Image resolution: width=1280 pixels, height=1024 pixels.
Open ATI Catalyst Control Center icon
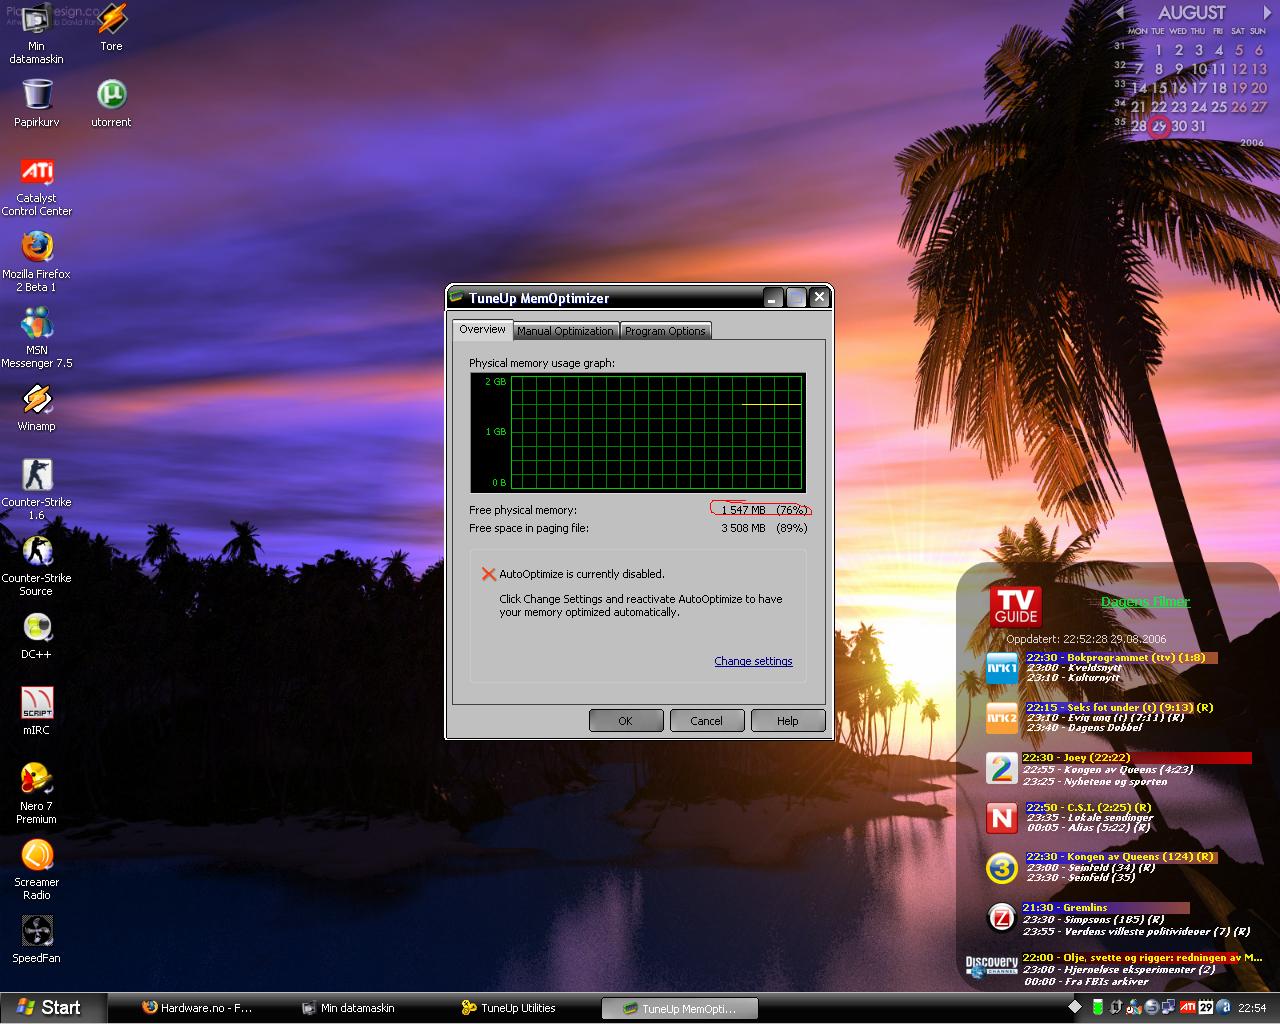point(37,186)
